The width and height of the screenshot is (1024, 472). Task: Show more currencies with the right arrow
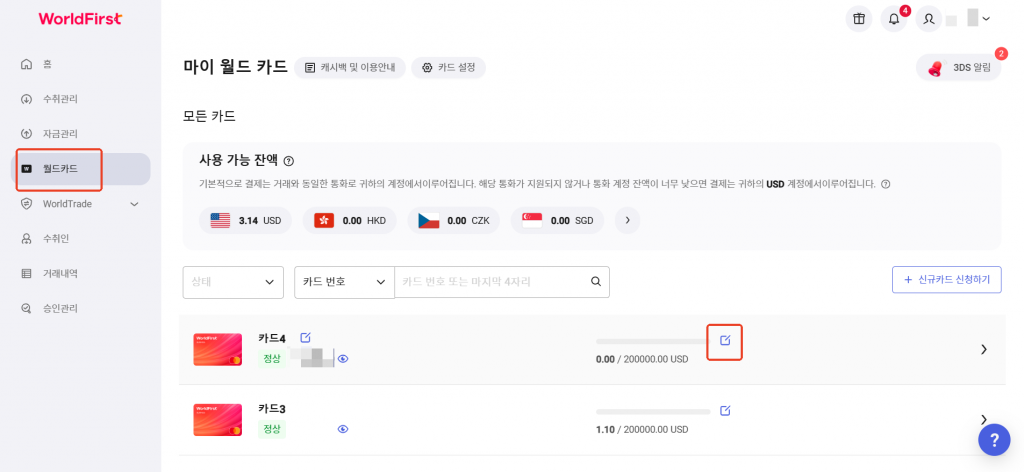[628, 221]
